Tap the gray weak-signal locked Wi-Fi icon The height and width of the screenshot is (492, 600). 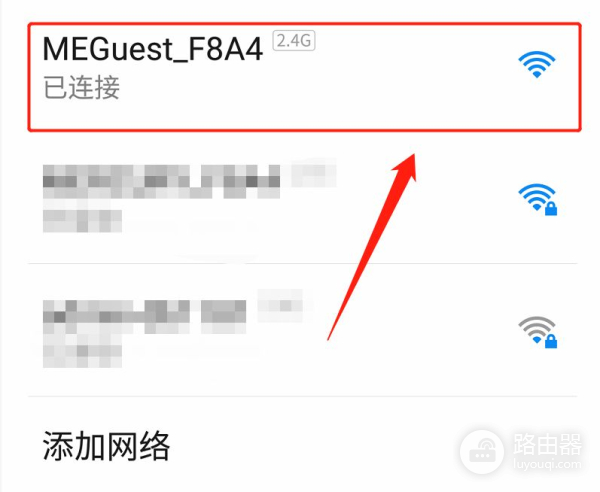click(x=537, y=332)
